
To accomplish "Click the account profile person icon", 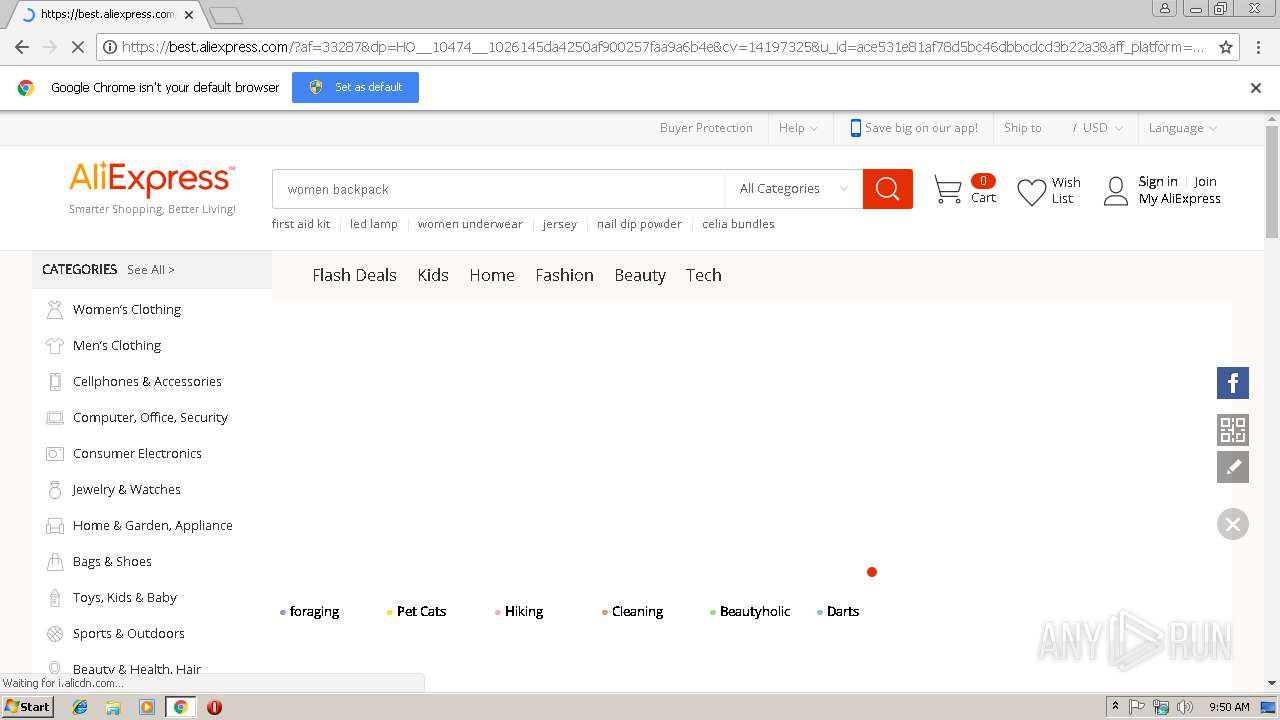I will [1116, 191].
